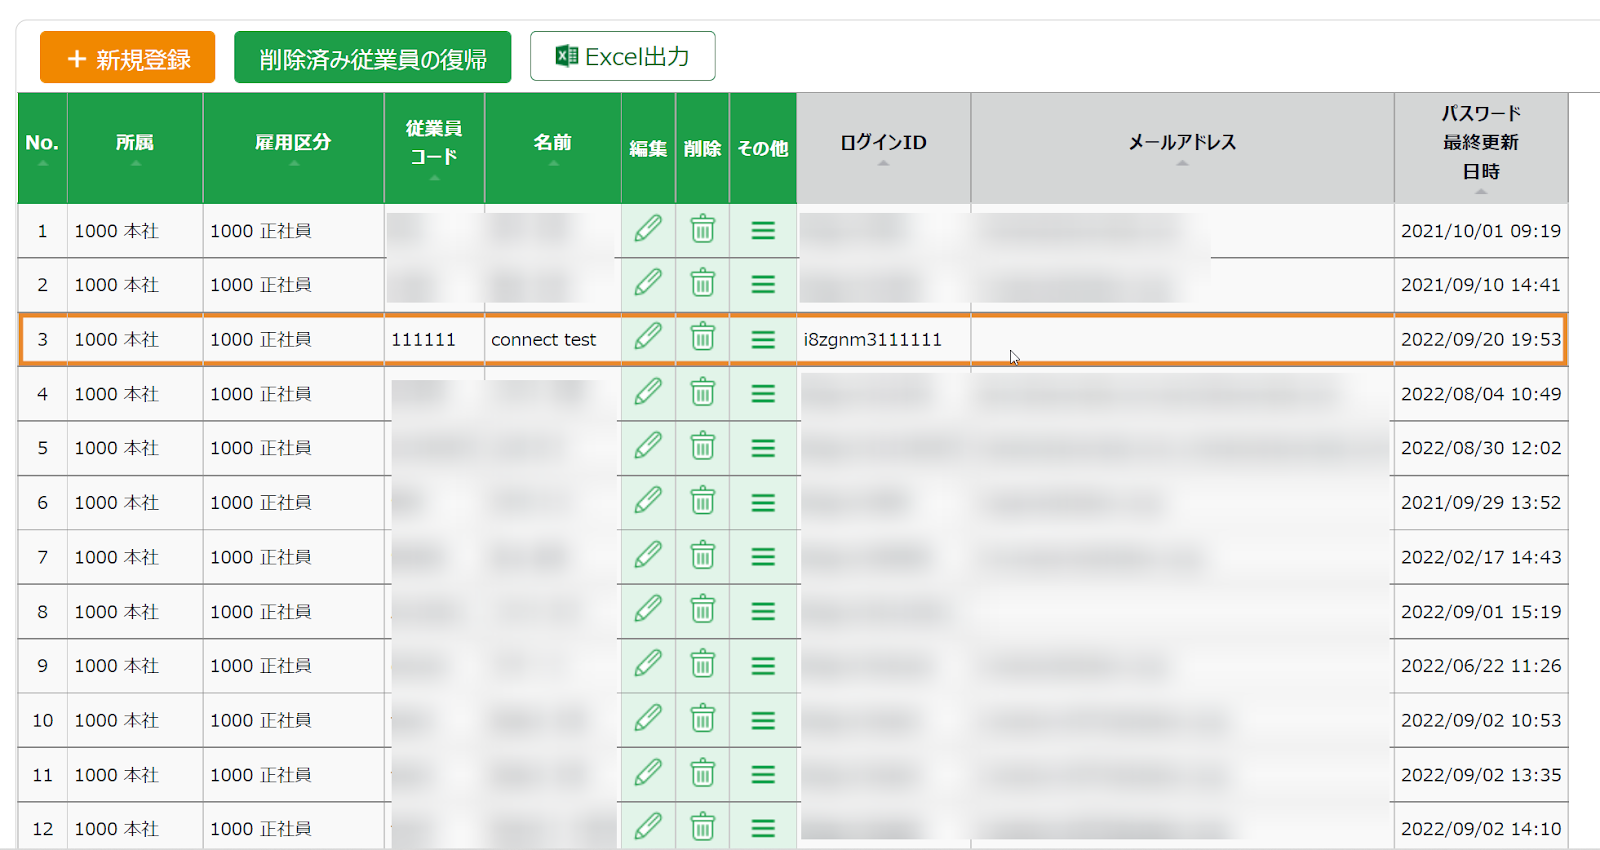Open row 10 その他 menu icon

click(763, 720)
